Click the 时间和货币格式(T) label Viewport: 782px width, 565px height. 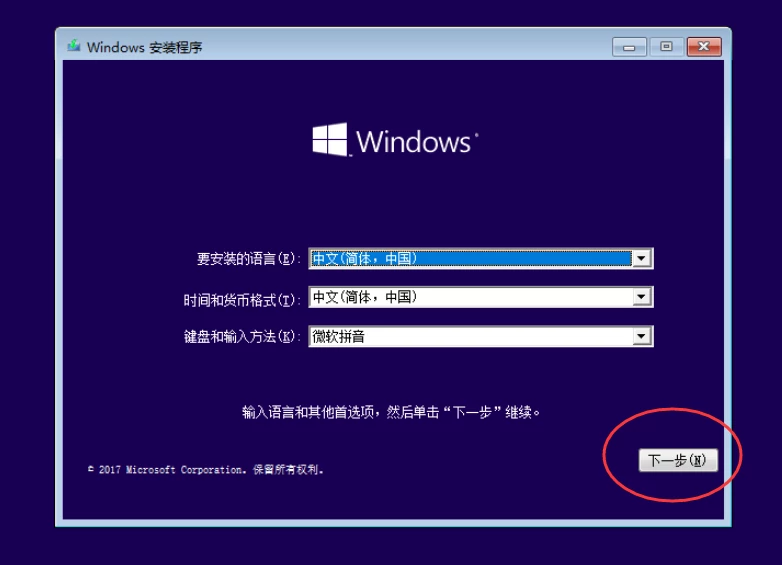[242, 300]
